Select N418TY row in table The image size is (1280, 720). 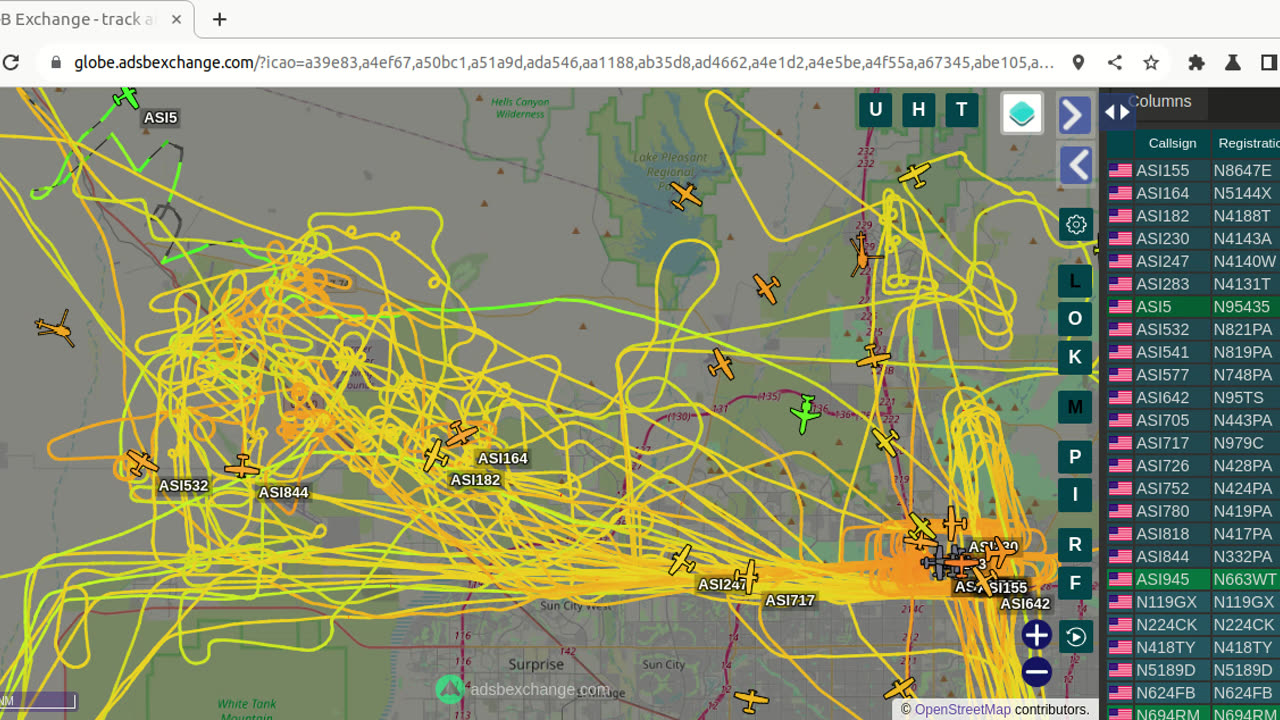(1193, 647)
